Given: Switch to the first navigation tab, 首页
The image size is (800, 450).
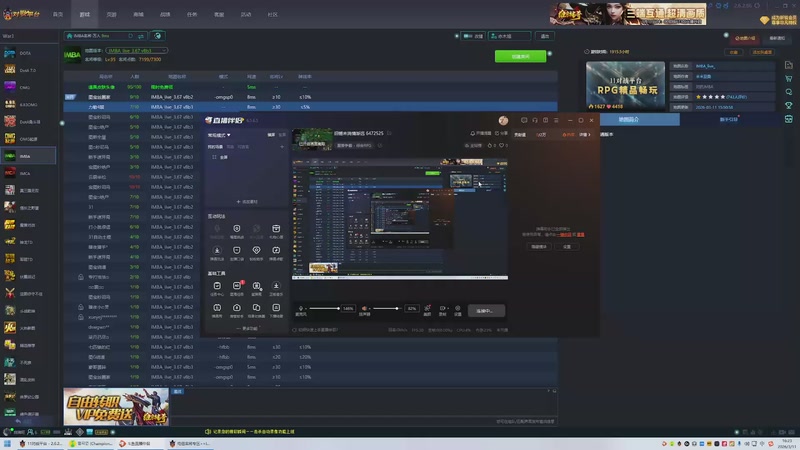Looking at the screenshot, I should [x=58, y=15].
